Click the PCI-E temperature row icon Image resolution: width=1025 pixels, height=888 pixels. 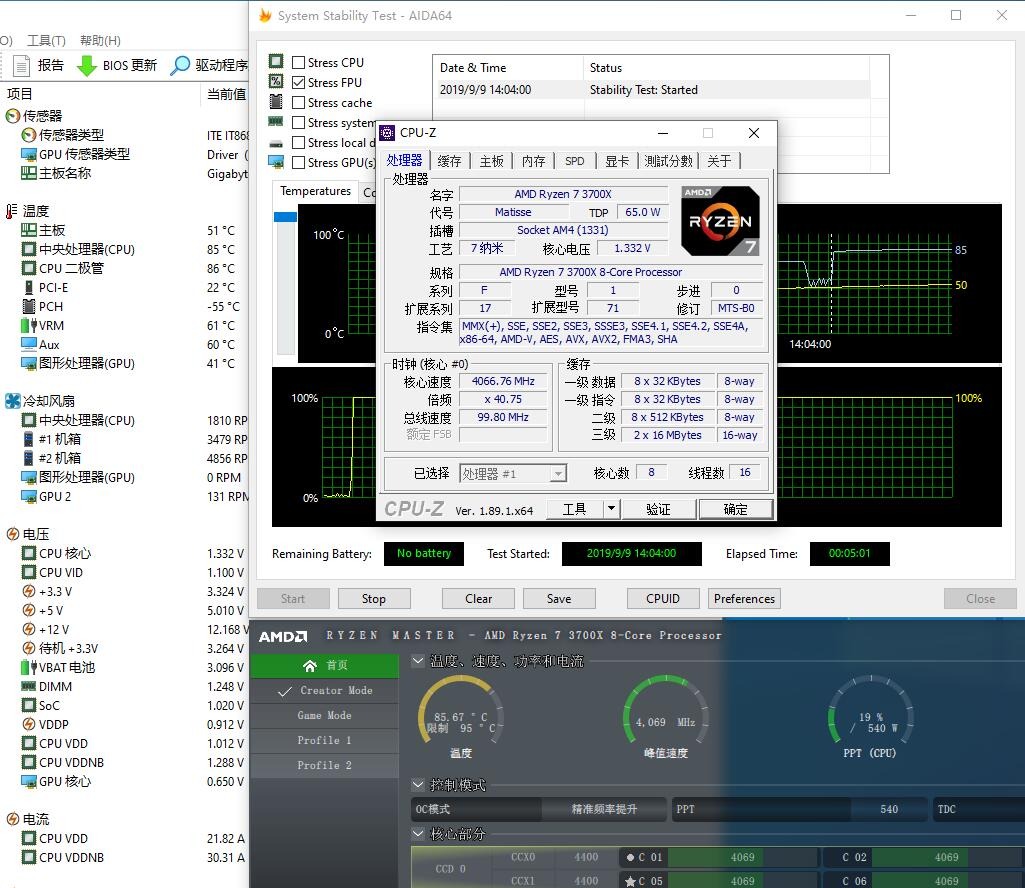pyautogui.click(x=29, y=287)
